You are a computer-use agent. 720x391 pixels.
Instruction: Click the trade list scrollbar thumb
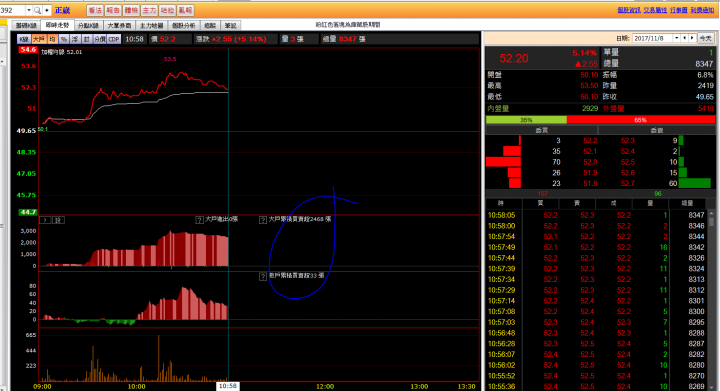coord(711,221)
